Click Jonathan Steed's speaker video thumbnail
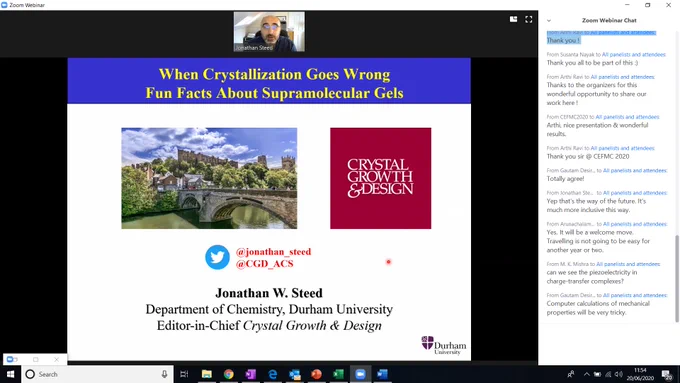680x383 pixels. (269, 32)
